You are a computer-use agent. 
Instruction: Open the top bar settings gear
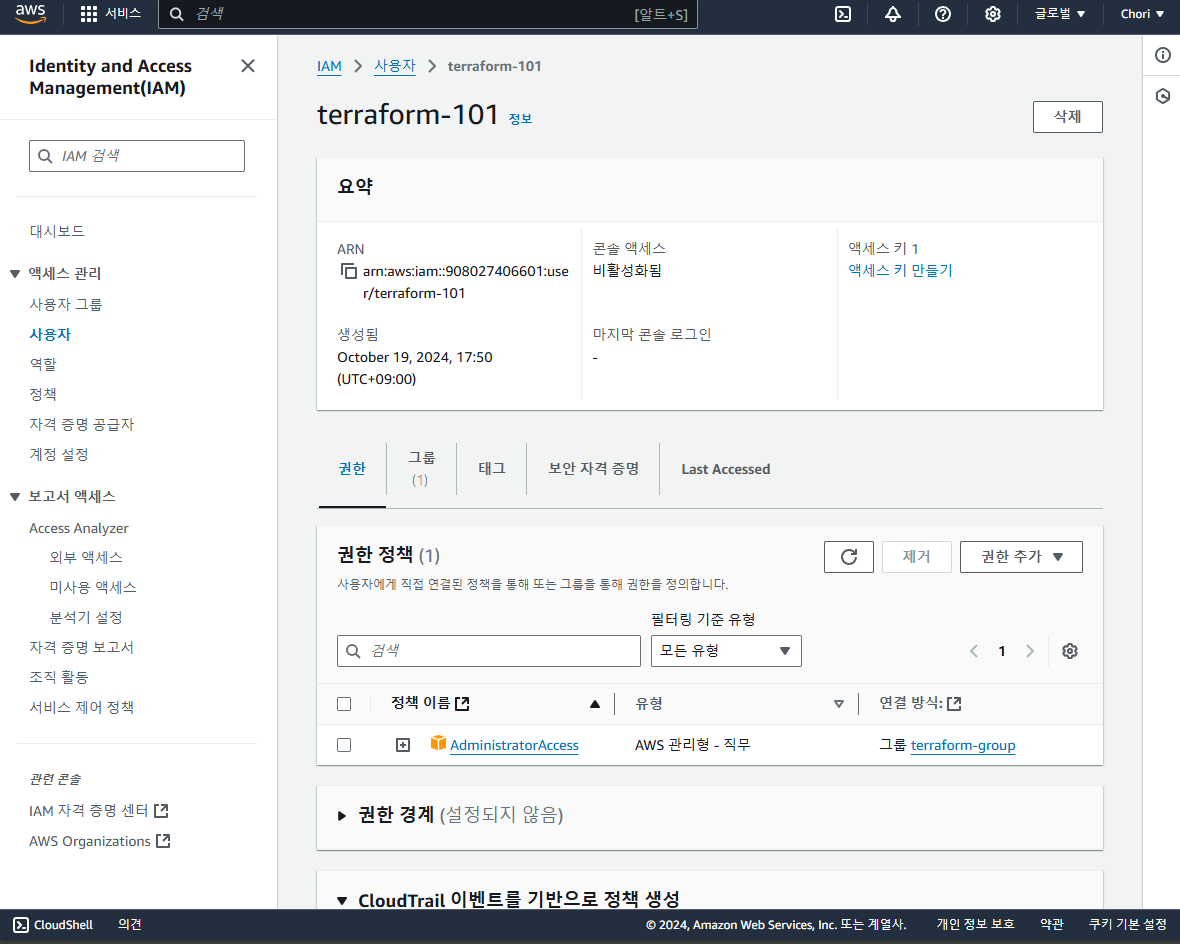tap(993, 14)
